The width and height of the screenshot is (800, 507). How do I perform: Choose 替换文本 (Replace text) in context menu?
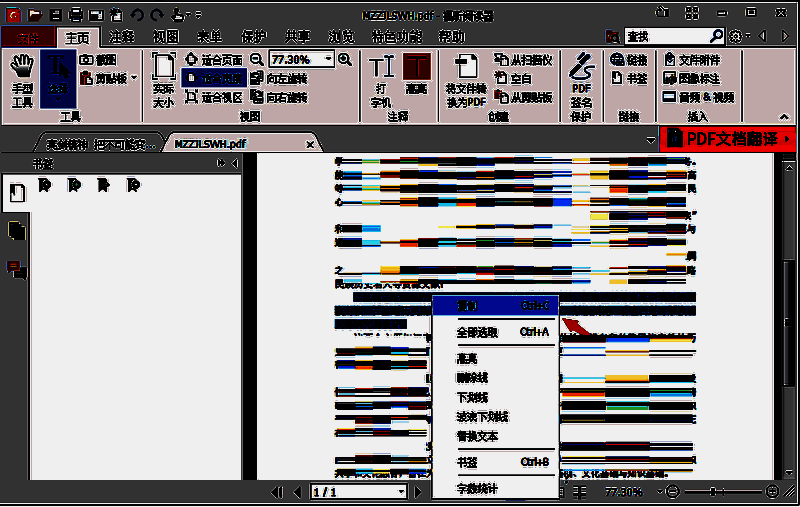[x=495, y=436]
